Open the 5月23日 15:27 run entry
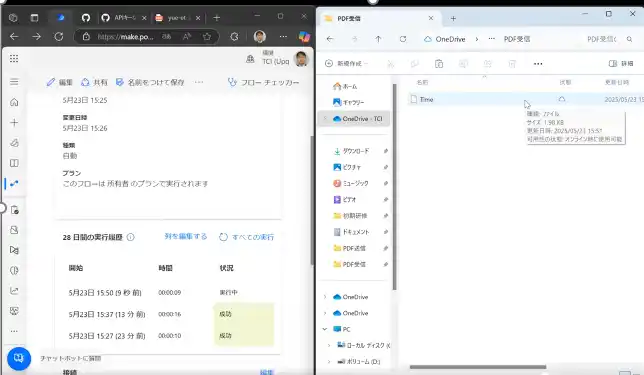Viewport: 644px width, 375px height. coord(107,336)
